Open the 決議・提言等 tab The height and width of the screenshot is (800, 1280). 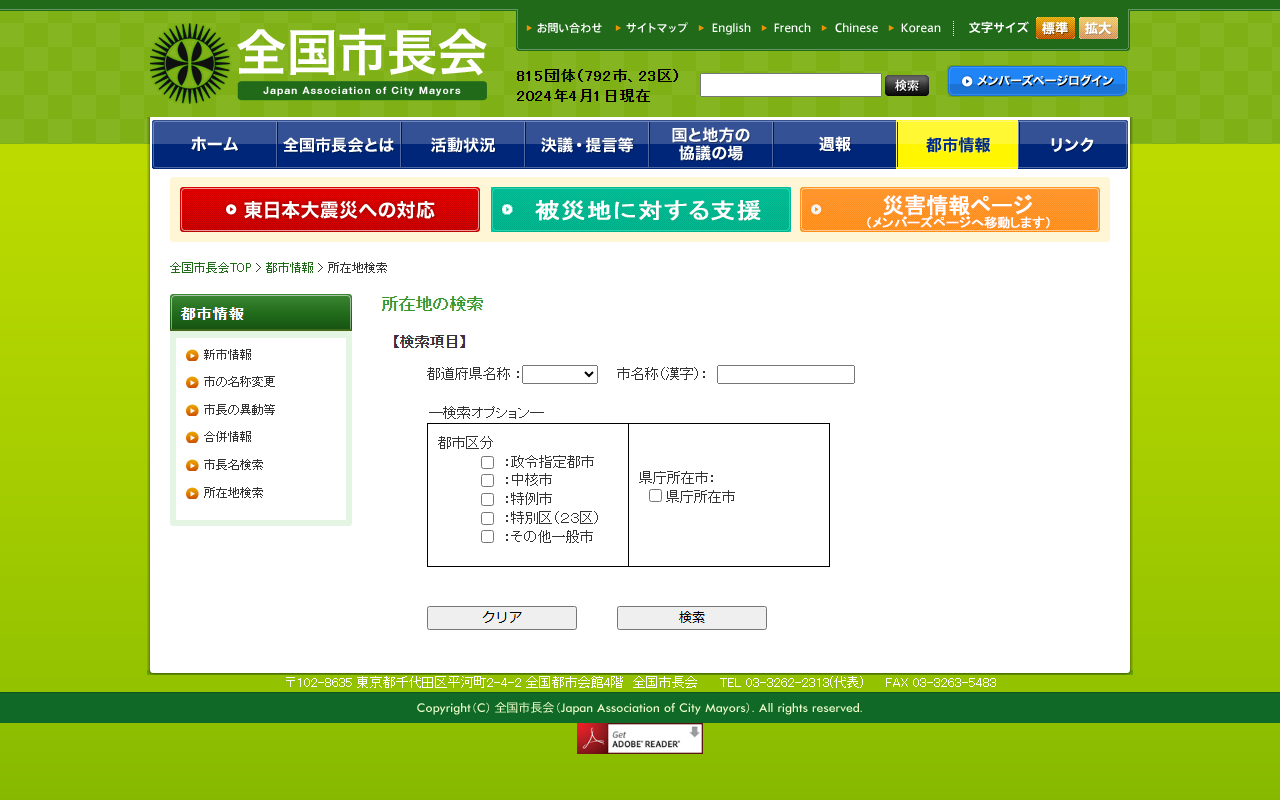[587, 145]
